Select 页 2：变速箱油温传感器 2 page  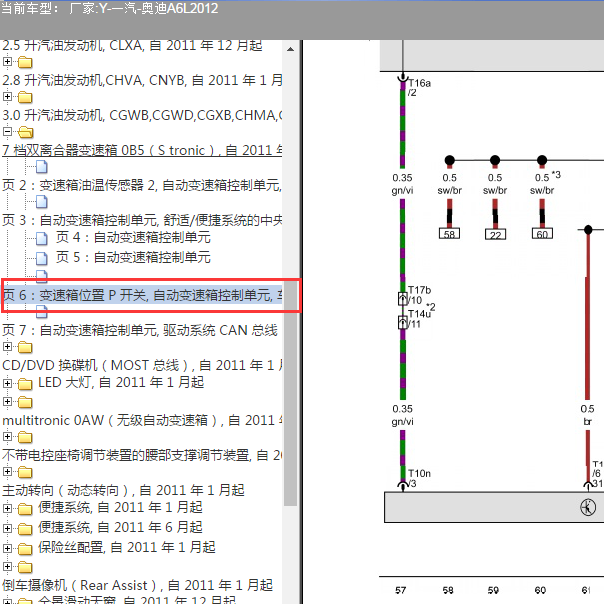142,185
